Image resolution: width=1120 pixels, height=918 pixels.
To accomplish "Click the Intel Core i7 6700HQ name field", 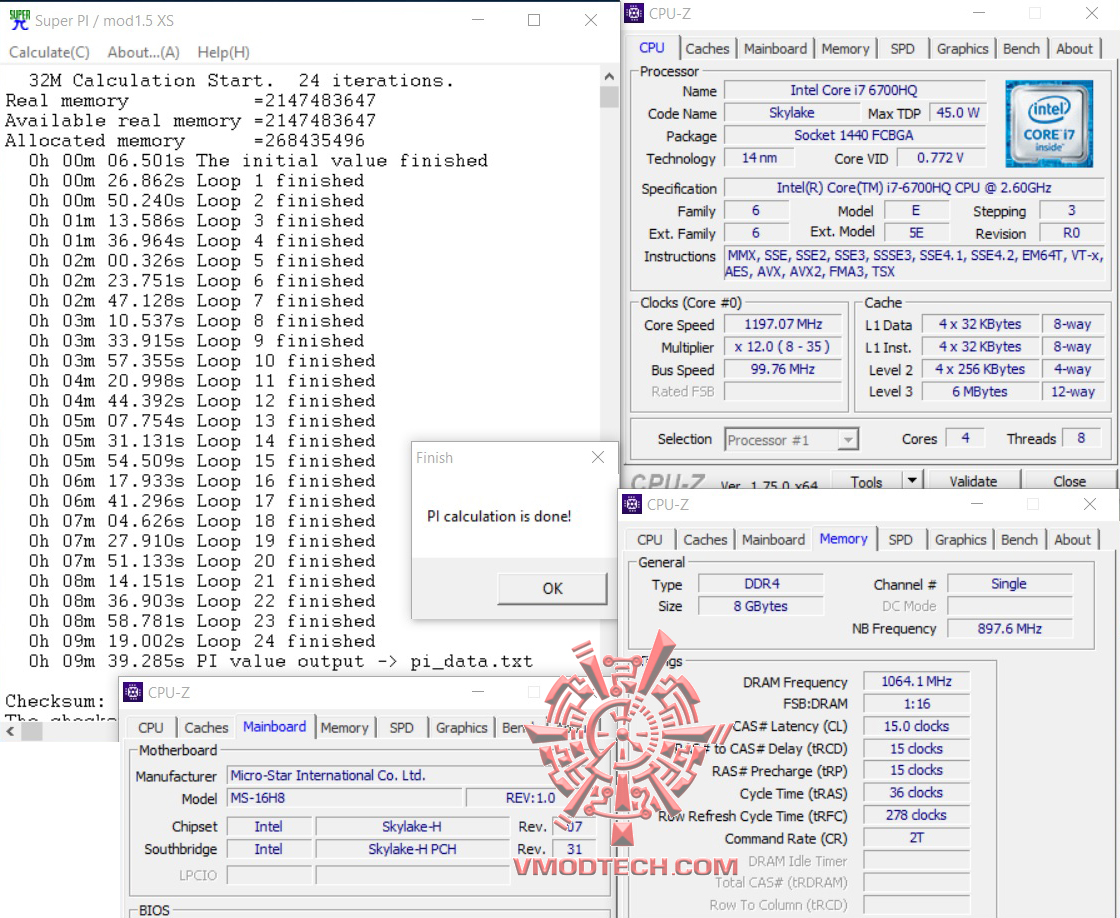I will (854, 90).
